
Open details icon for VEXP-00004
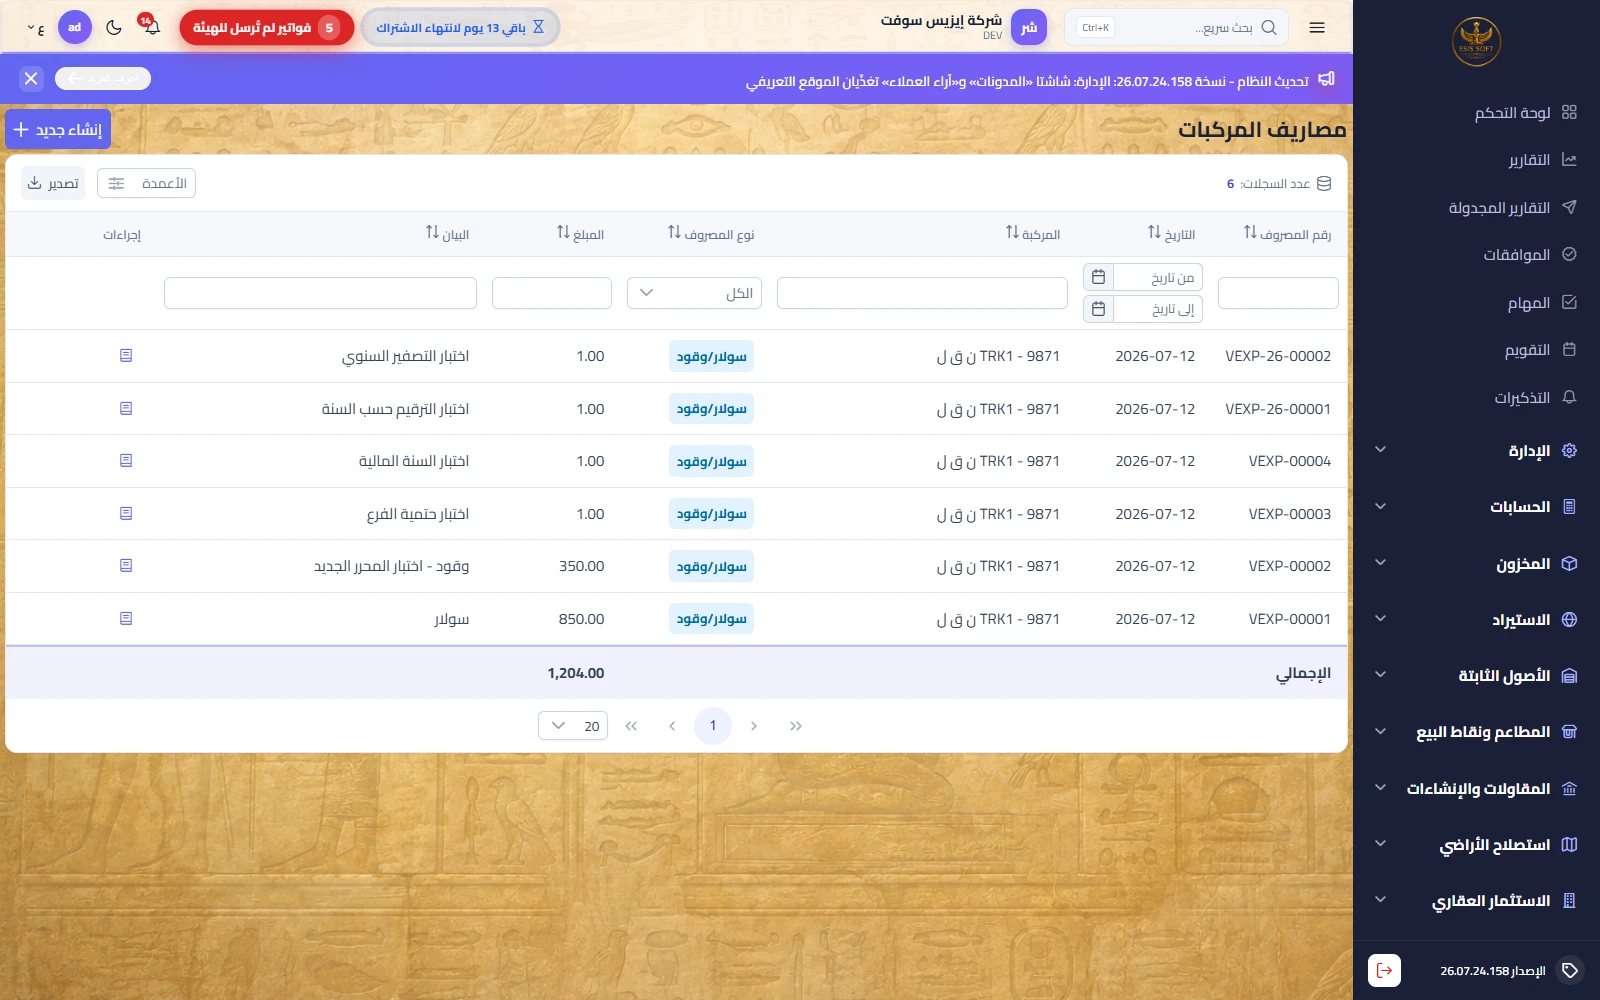click(x=126, y=461)
